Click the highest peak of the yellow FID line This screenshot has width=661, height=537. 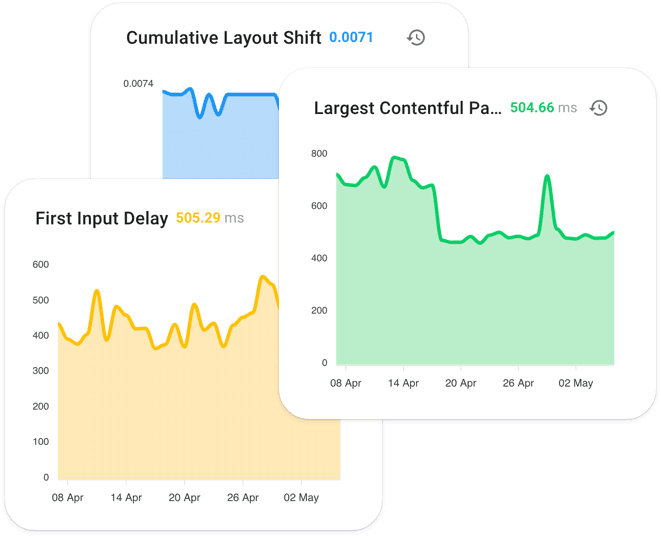coord(262,277)
